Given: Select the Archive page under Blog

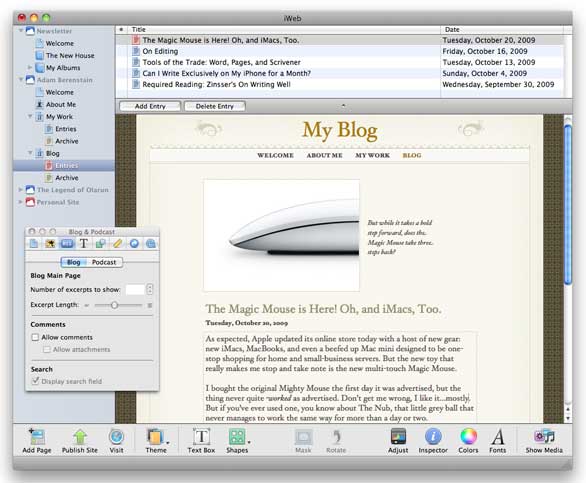Looking at the screenshot, I should pos(67,178).
